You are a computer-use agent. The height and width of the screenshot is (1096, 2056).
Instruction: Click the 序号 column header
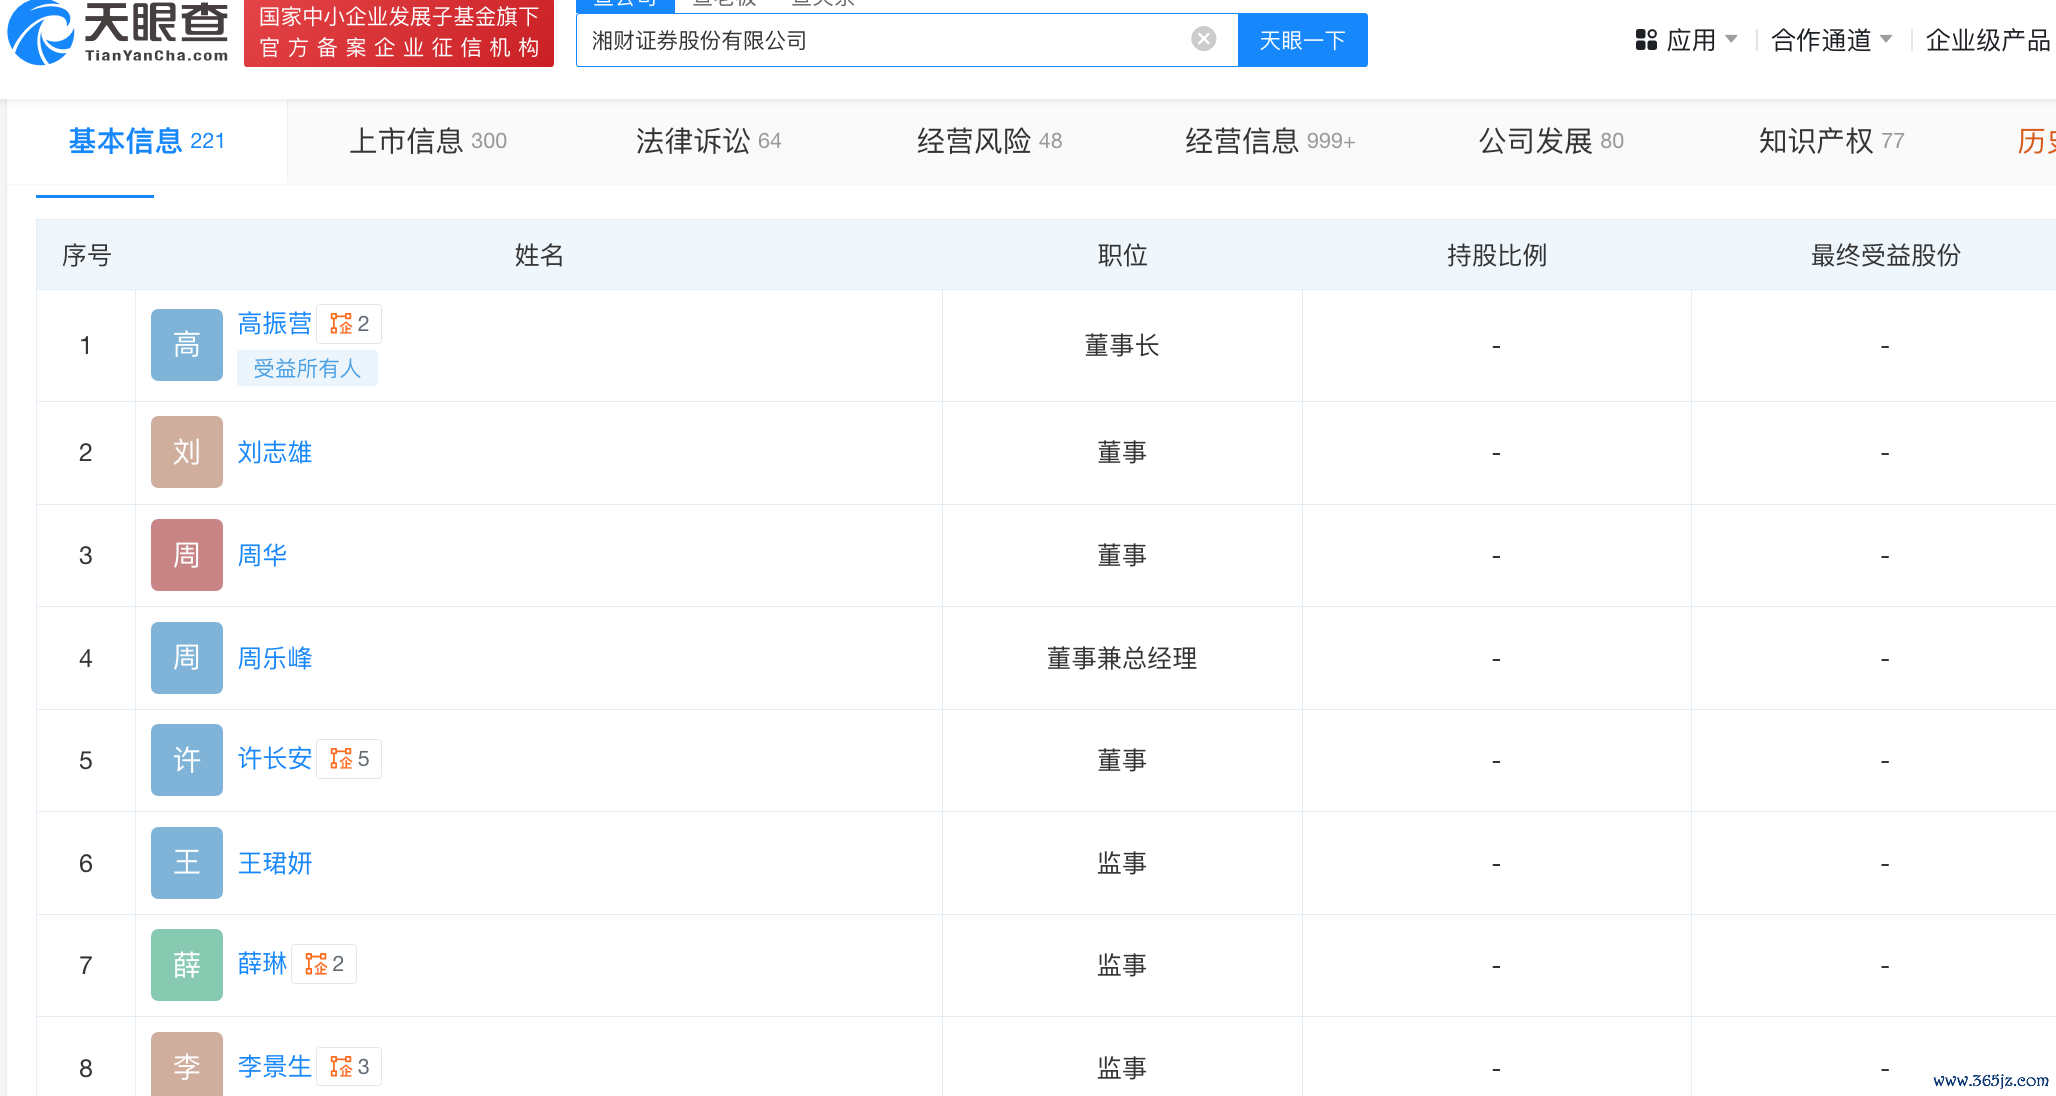(86, 255)
